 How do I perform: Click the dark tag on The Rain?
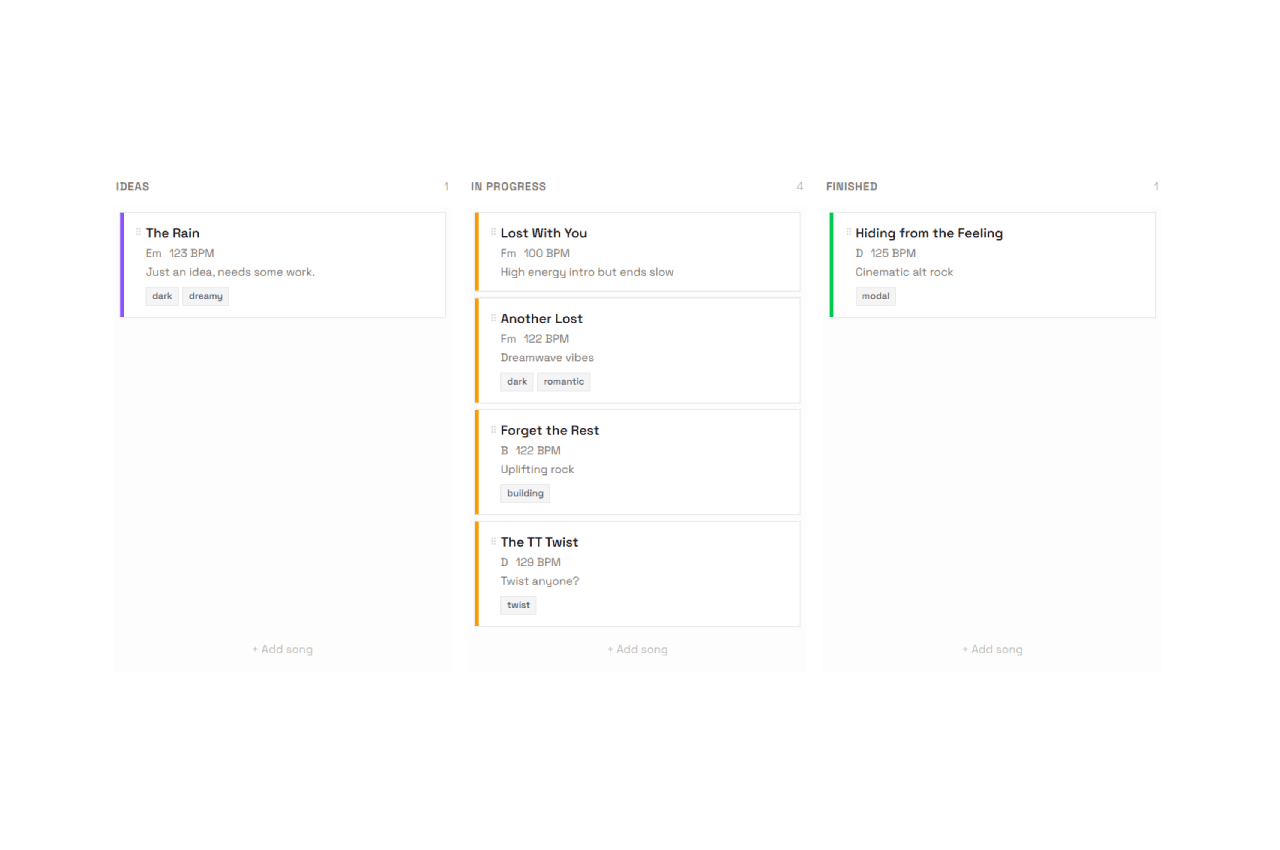pyautogui.click(x=162, y=296)
